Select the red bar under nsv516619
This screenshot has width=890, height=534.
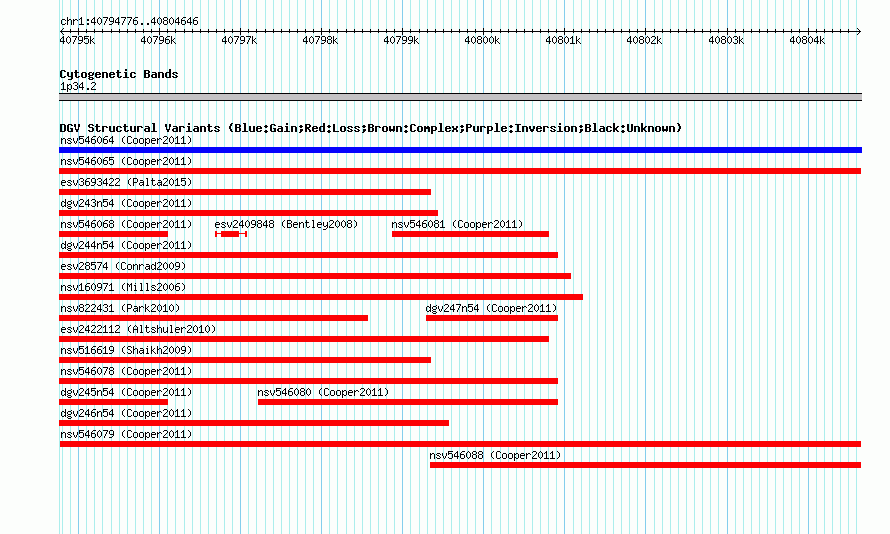coord(245,360)
